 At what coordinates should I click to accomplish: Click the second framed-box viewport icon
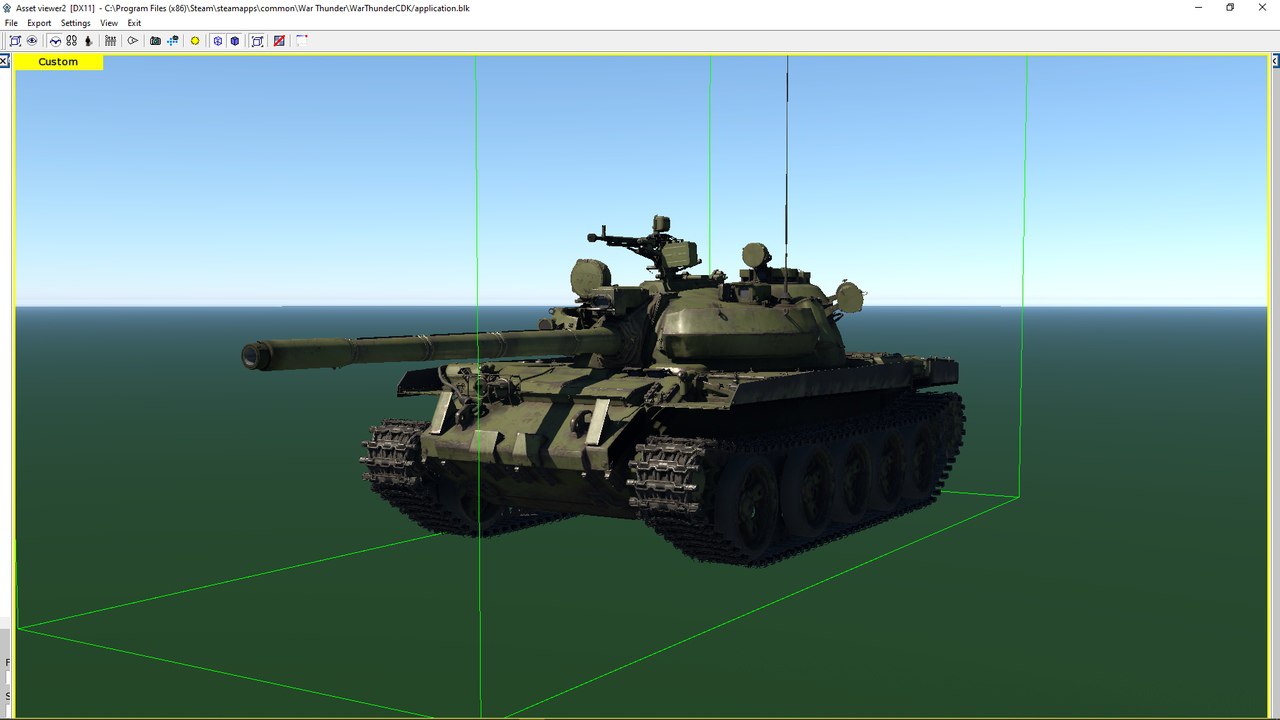[257, 41]
